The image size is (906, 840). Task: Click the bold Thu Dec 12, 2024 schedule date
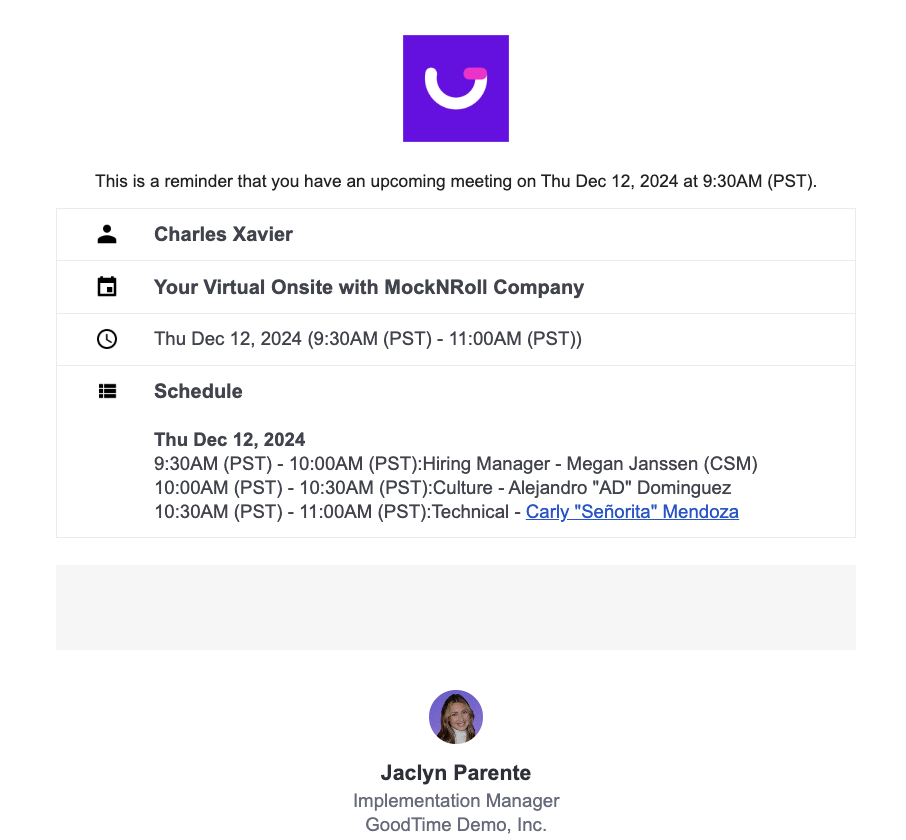click(229, 439)
